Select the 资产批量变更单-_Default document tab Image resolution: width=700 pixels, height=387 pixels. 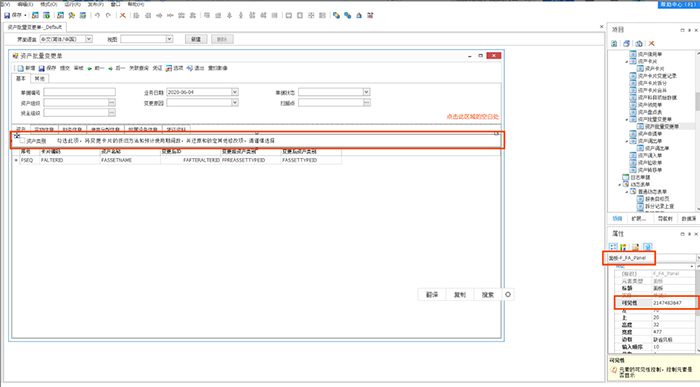(35, 27)
